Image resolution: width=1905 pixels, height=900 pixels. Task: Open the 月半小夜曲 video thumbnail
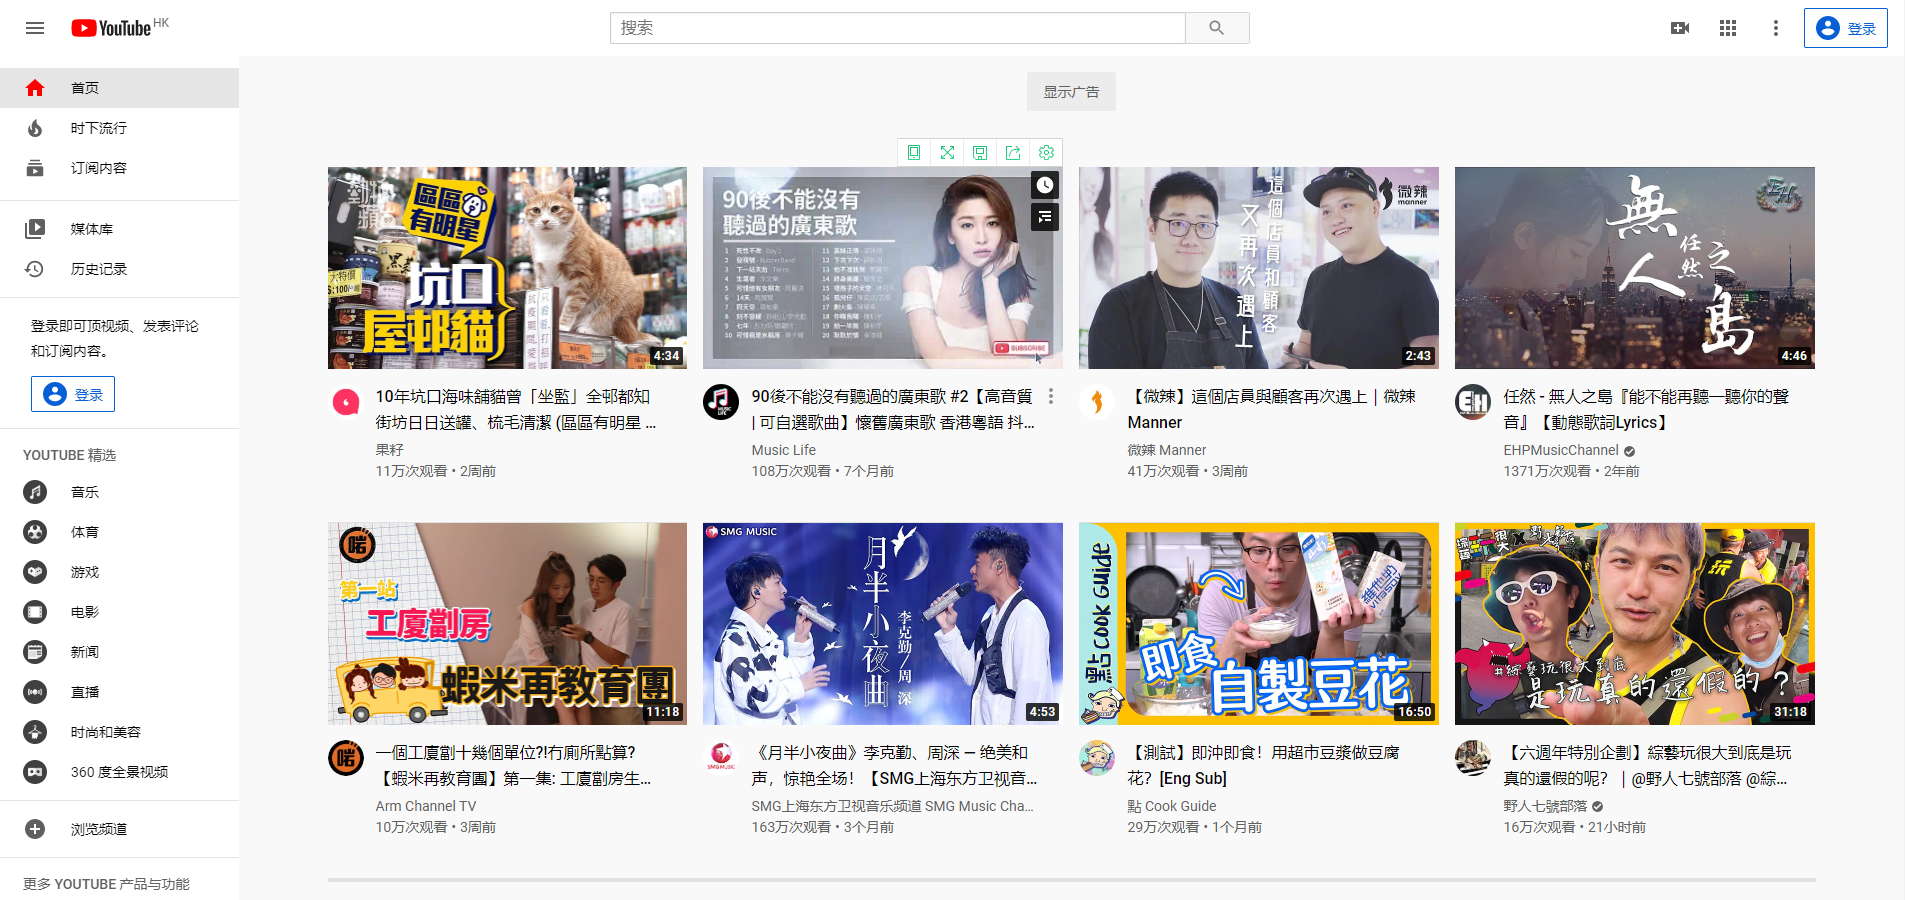(x=882, y=624)
